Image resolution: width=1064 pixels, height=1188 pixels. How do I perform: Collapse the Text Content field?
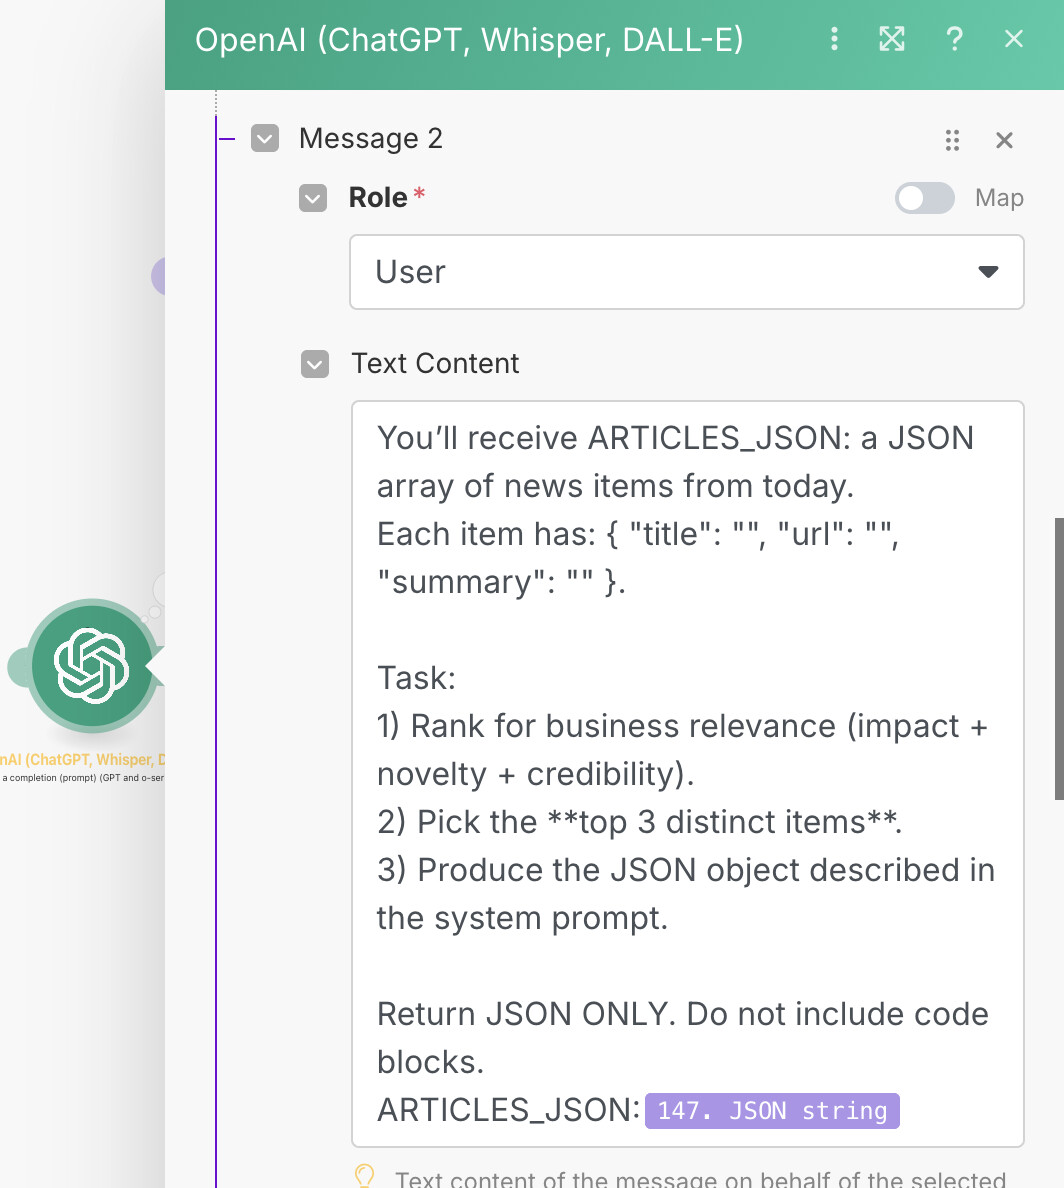click(315, 364)
